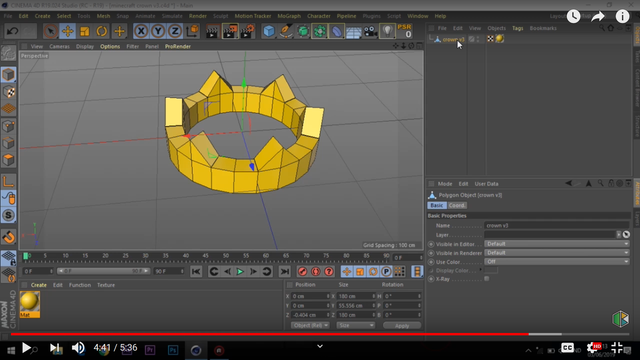Click the Display Color swatch
Image resolution: width=640 pixels, height=360 pixels.
(491, 270)
